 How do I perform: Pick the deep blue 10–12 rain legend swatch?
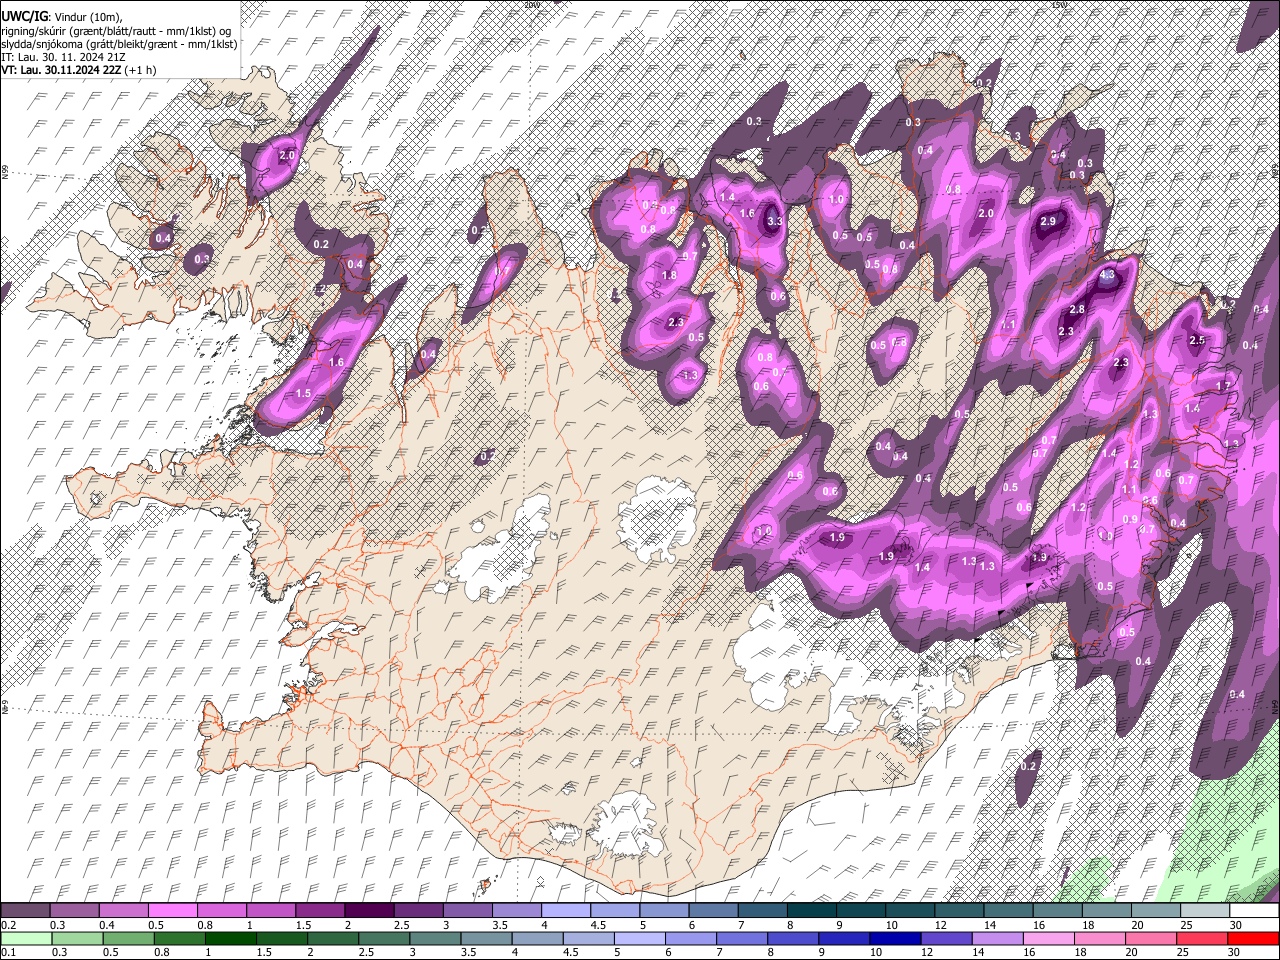tap(894, 938)
